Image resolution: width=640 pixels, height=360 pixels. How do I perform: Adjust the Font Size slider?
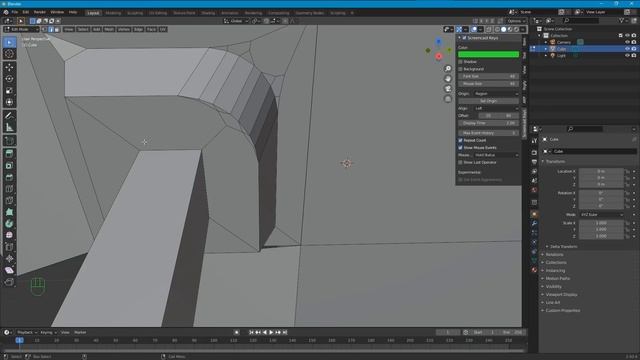click(x=489, y=76)
